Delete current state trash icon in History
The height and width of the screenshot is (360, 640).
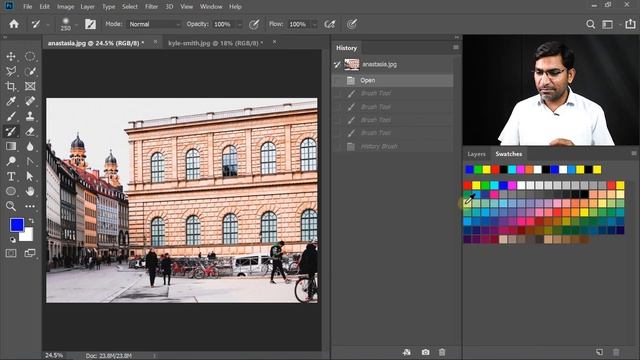pos(442,352)
